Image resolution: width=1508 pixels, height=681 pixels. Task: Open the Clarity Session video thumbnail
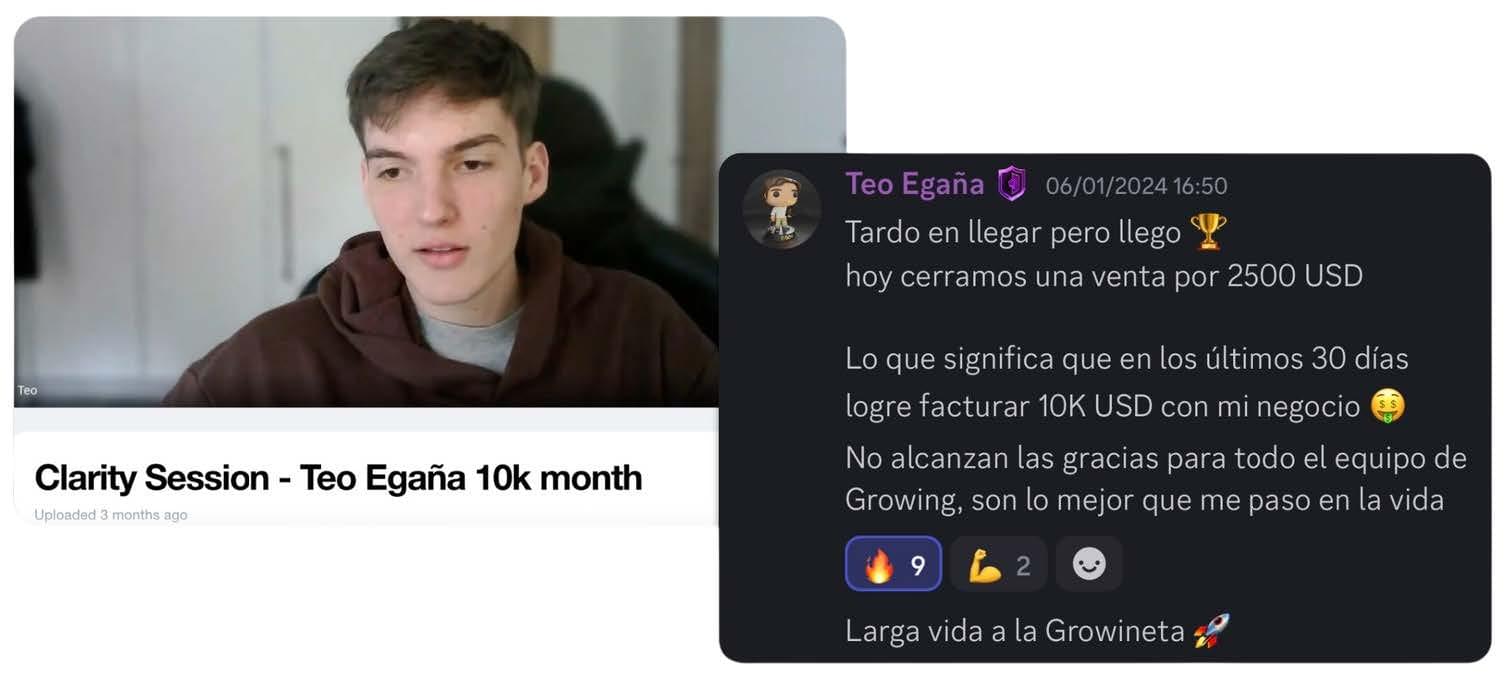[366, 212]
